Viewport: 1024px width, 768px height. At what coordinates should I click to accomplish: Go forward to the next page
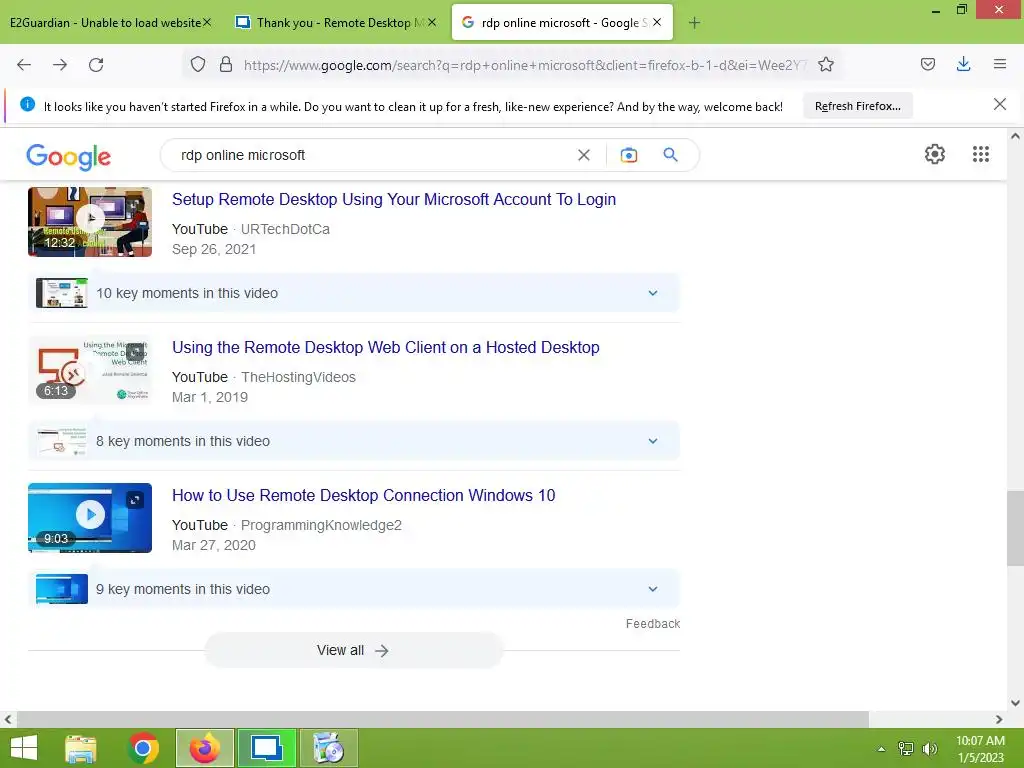(60, 65)
